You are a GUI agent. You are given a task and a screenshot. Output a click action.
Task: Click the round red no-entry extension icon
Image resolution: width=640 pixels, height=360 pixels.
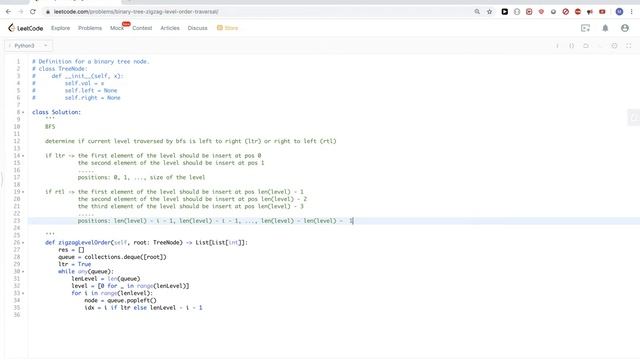pos(566,12)
